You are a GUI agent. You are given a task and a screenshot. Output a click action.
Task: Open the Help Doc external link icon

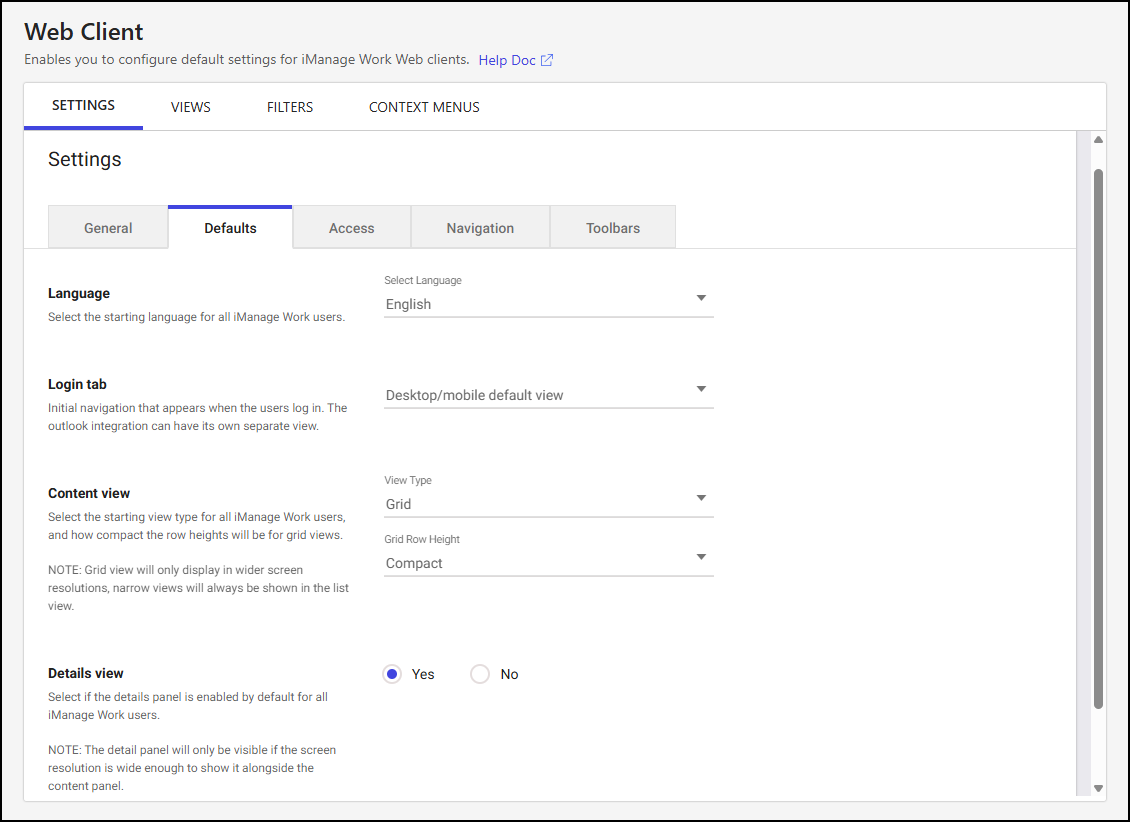pyautogui.click(x=547, y=60)
